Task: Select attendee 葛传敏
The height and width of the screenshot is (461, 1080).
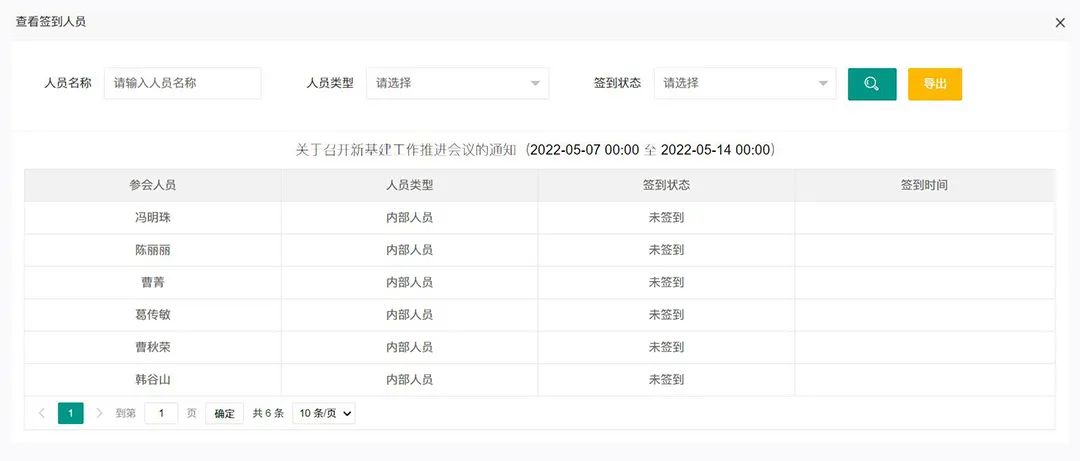Action: 152,315
